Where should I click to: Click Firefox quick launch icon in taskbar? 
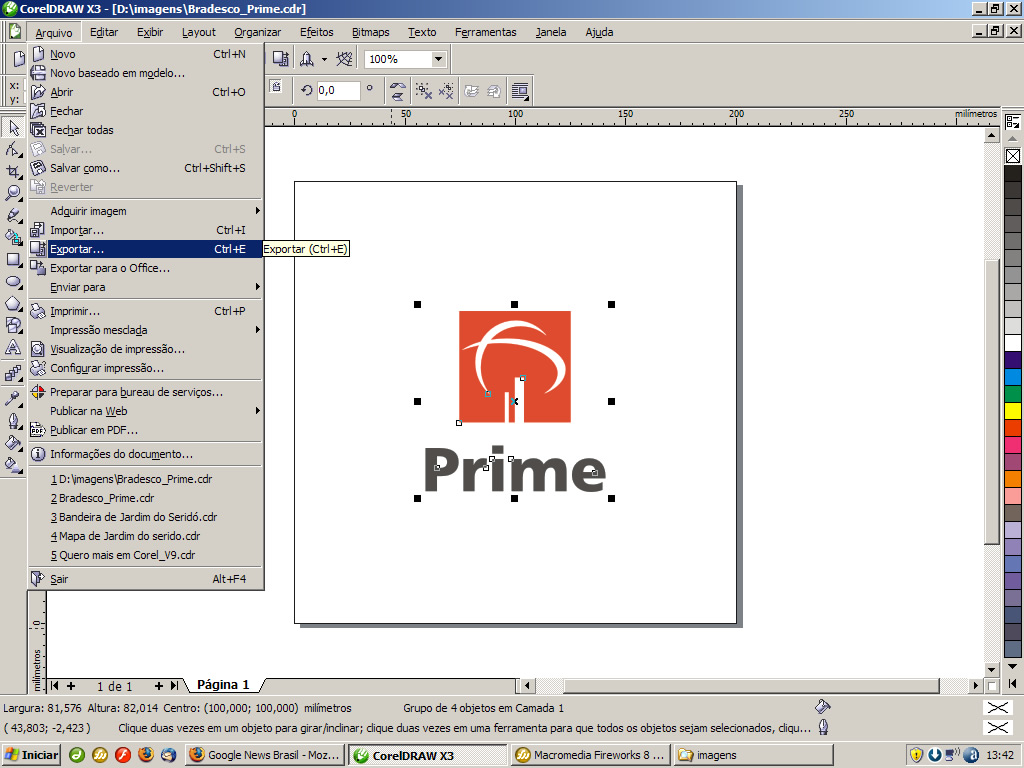146,755
